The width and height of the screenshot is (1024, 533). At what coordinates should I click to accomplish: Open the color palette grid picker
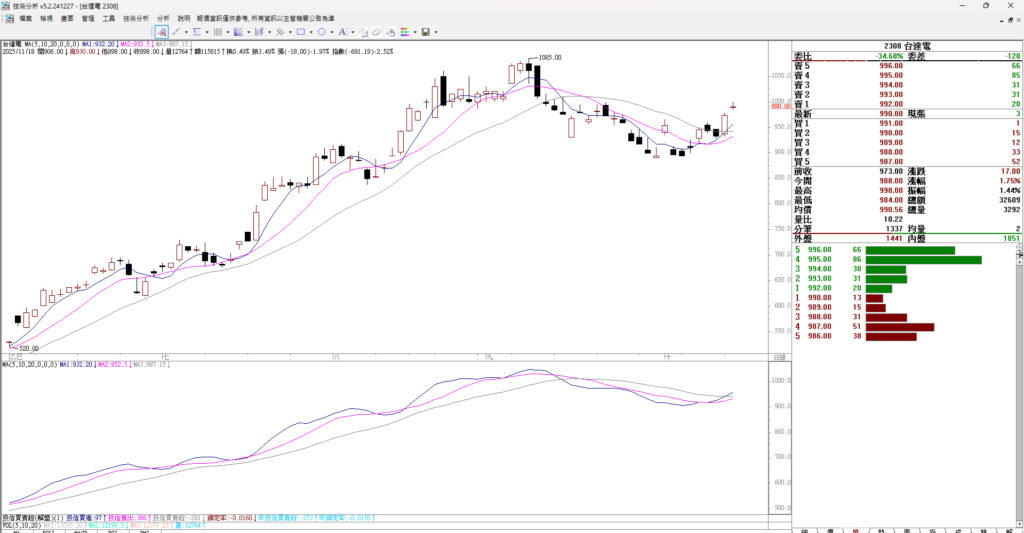tap(404, 32)
